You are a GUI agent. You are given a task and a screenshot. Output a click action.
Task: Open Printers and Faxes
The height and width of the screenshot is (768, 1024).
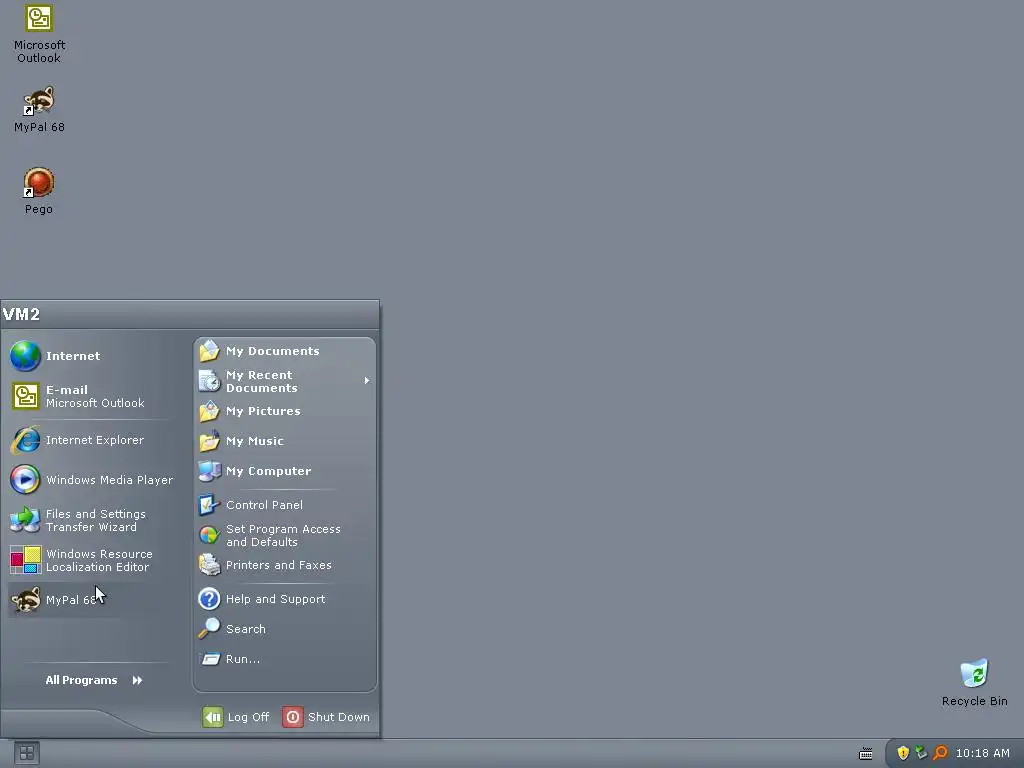[x=284, y=566]
